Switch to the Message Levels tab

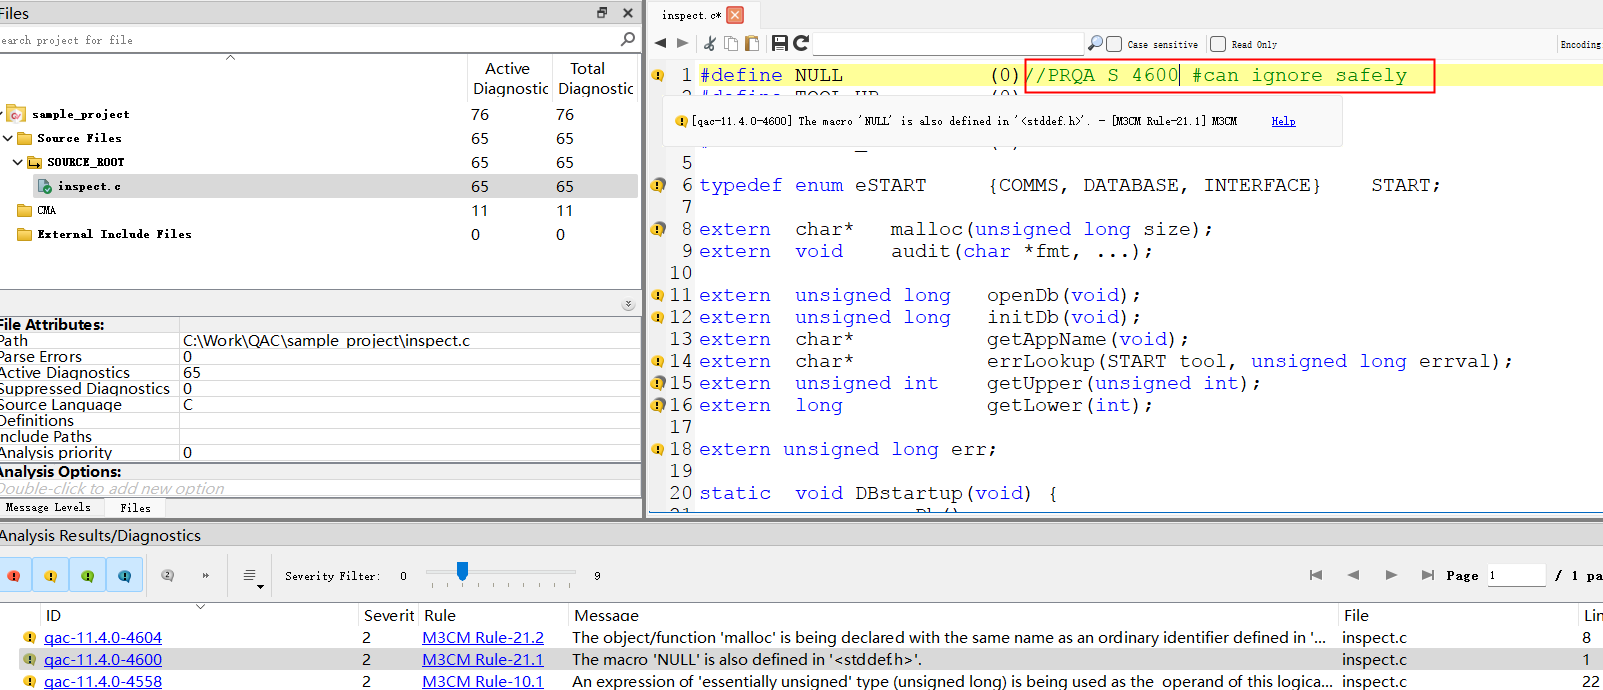(48, 508)
